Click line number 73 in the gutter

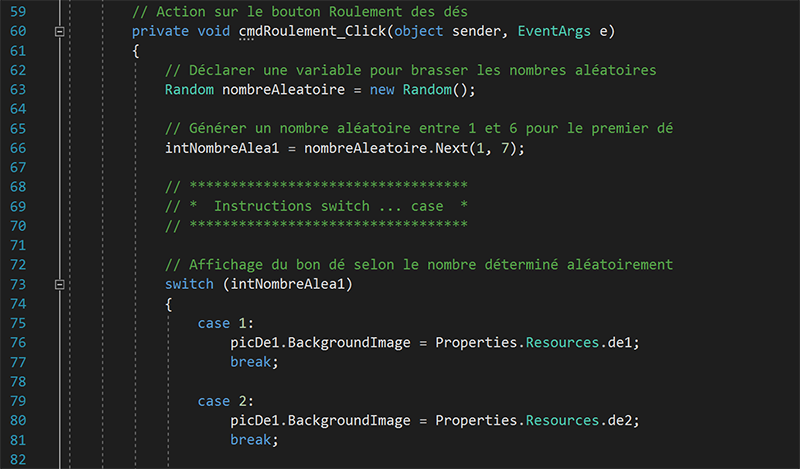click(x=18, y=284)
